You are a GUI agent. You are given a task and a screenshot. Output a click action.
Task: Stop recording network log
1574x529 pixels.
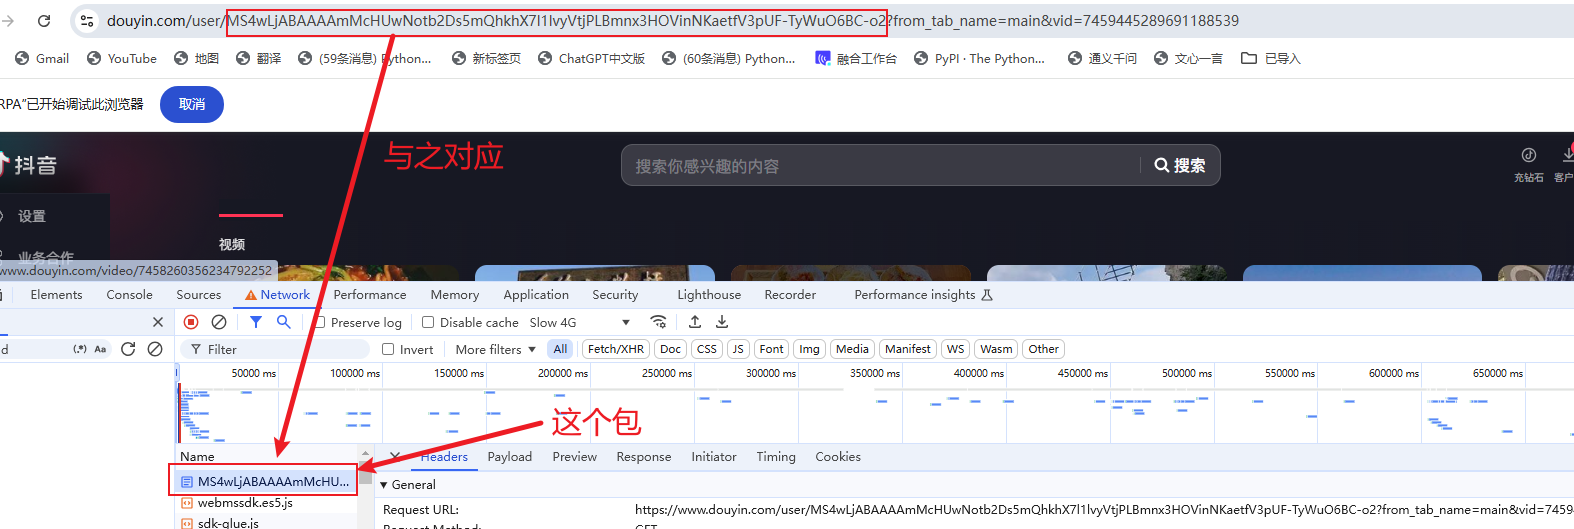tap(191, 322)
